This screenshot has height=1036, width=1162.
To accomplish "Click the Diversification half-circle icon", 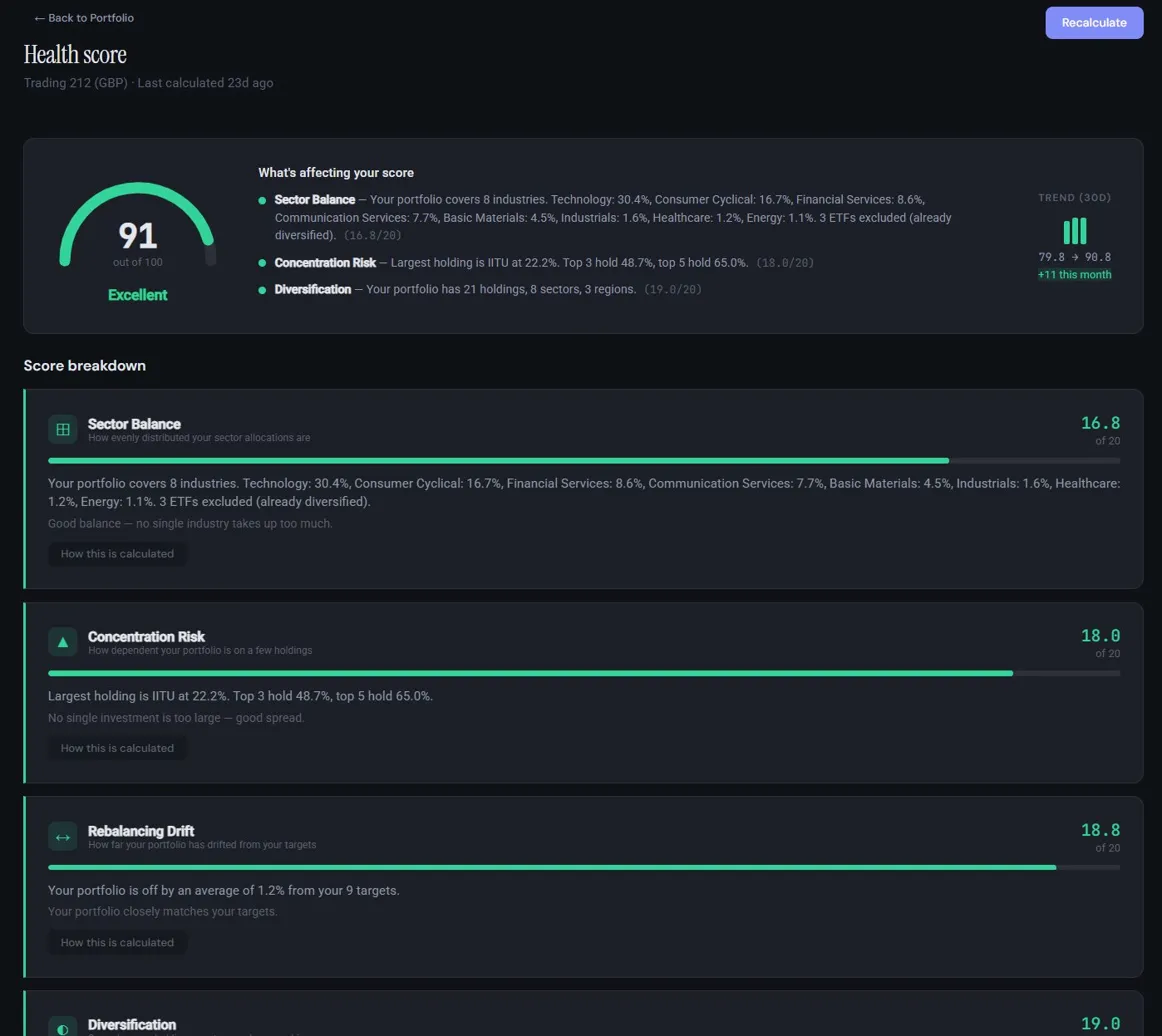I will (x=63, y=1027).
